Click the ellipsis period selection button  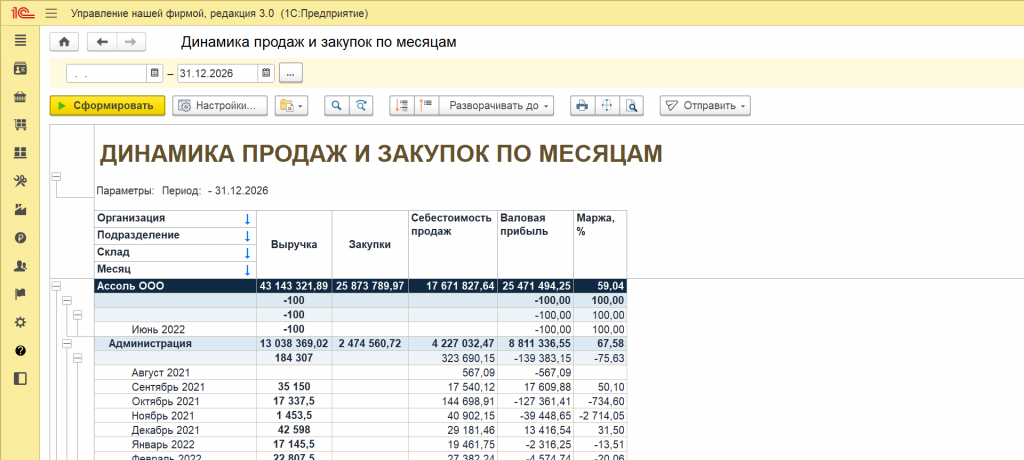click(291, 73)
